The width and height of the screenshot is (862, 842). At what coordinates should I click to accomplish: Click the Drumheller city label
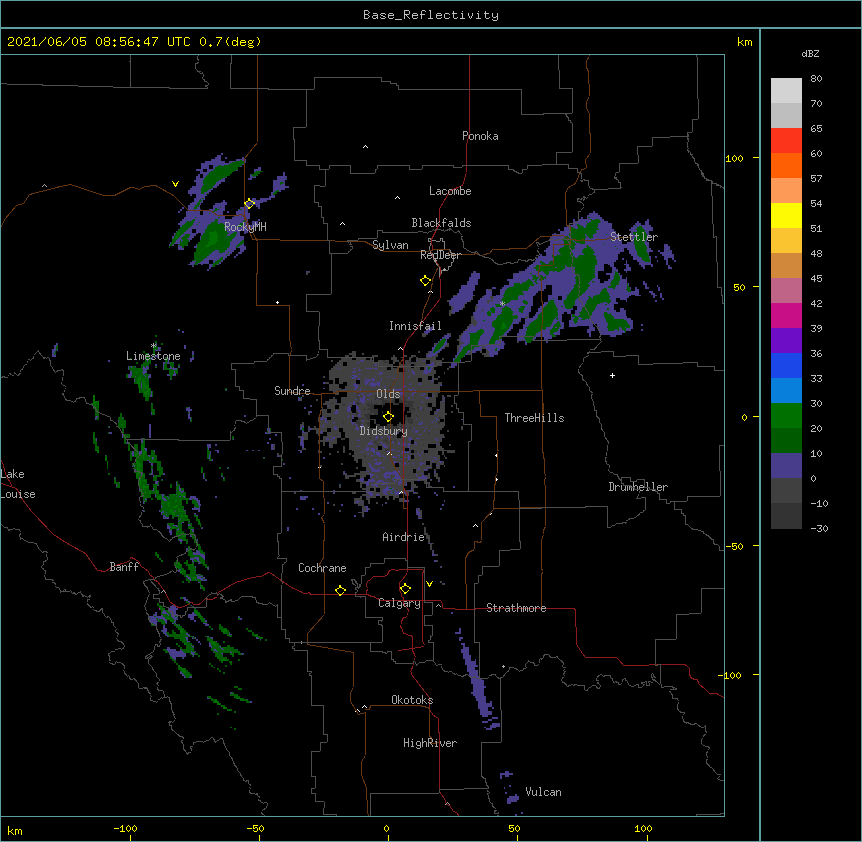(x=638, y=487)
